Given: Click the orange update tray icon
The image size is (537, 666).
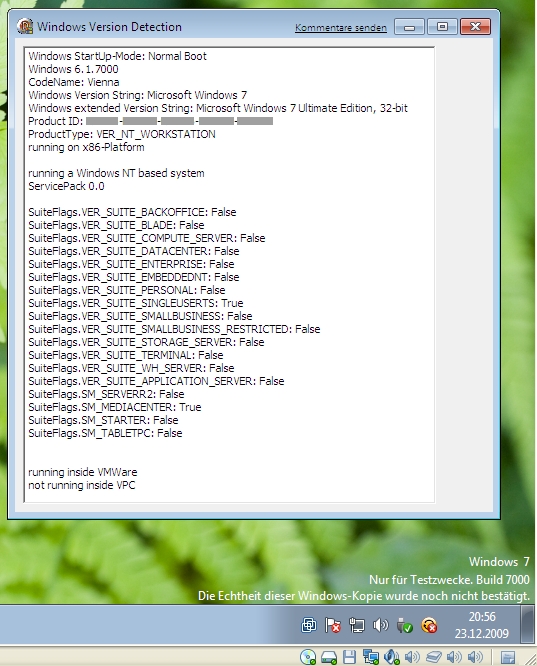Looking at the screenshot, I should pyautogui.click(x=429, y=625).
